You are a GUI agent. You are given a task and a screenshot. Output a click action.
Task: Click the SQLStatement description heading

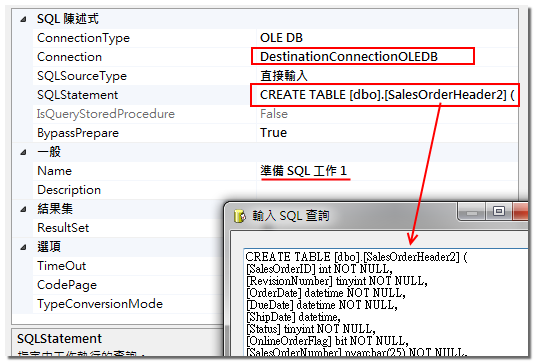coord(59,339)
